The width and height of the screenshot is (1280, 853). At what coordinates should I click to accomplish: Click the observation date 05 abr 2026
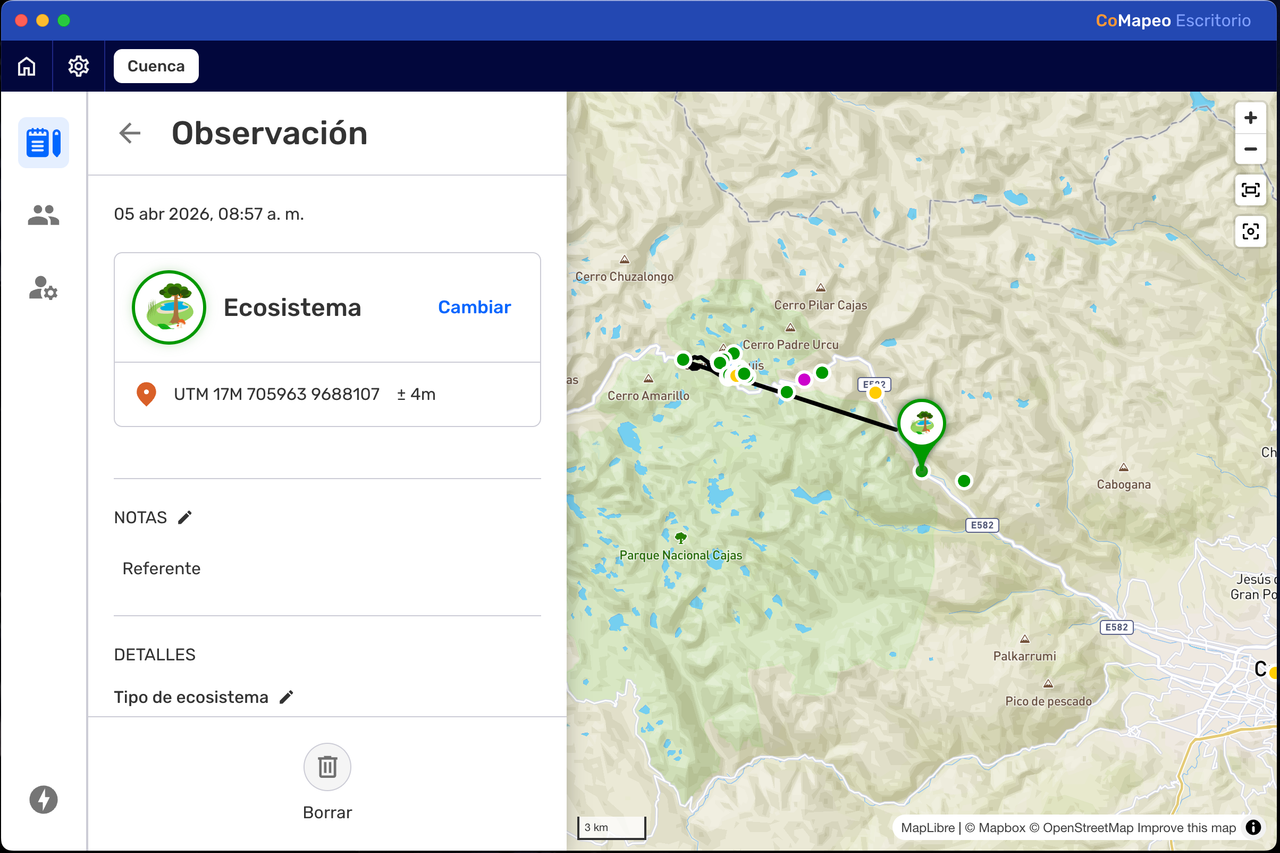click(x=209, y=214)
